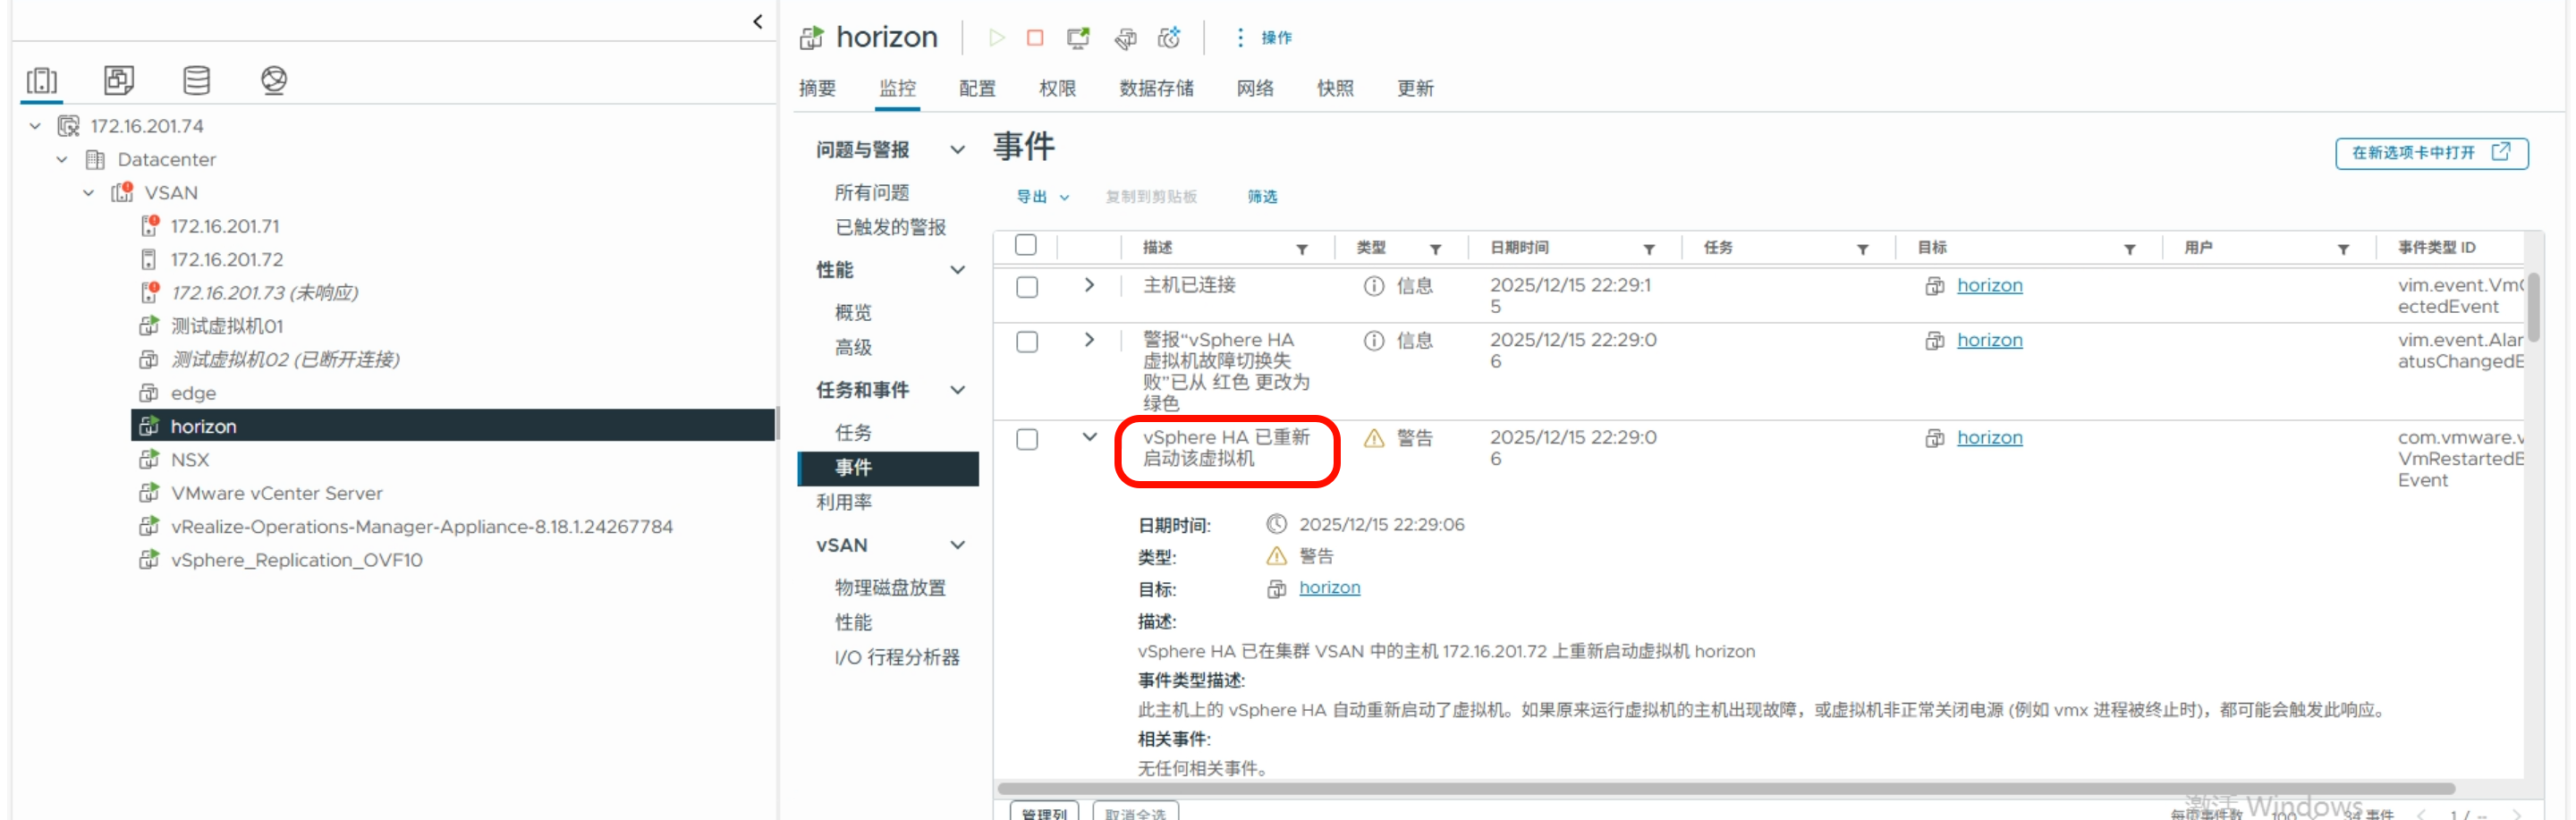
Task: Collapse the vSphere HA restarted VM event
Action: (1089, 437)
